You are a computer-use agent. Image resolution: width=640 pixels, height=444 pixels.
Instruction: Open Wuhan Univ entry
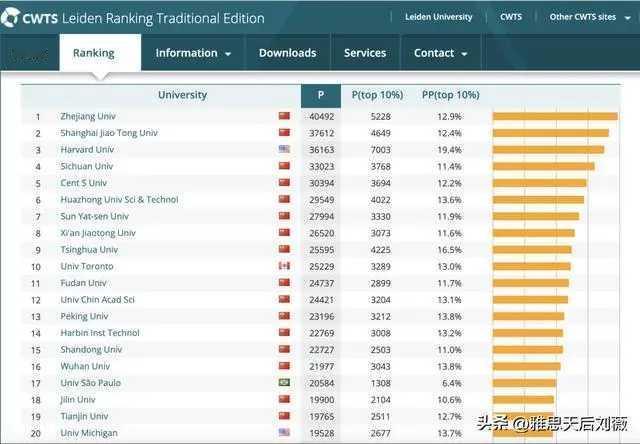pos(85,366)
